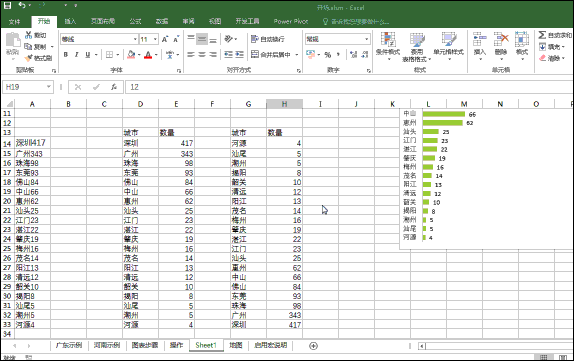Decrease font size with the small A icon

pos(176,39)
